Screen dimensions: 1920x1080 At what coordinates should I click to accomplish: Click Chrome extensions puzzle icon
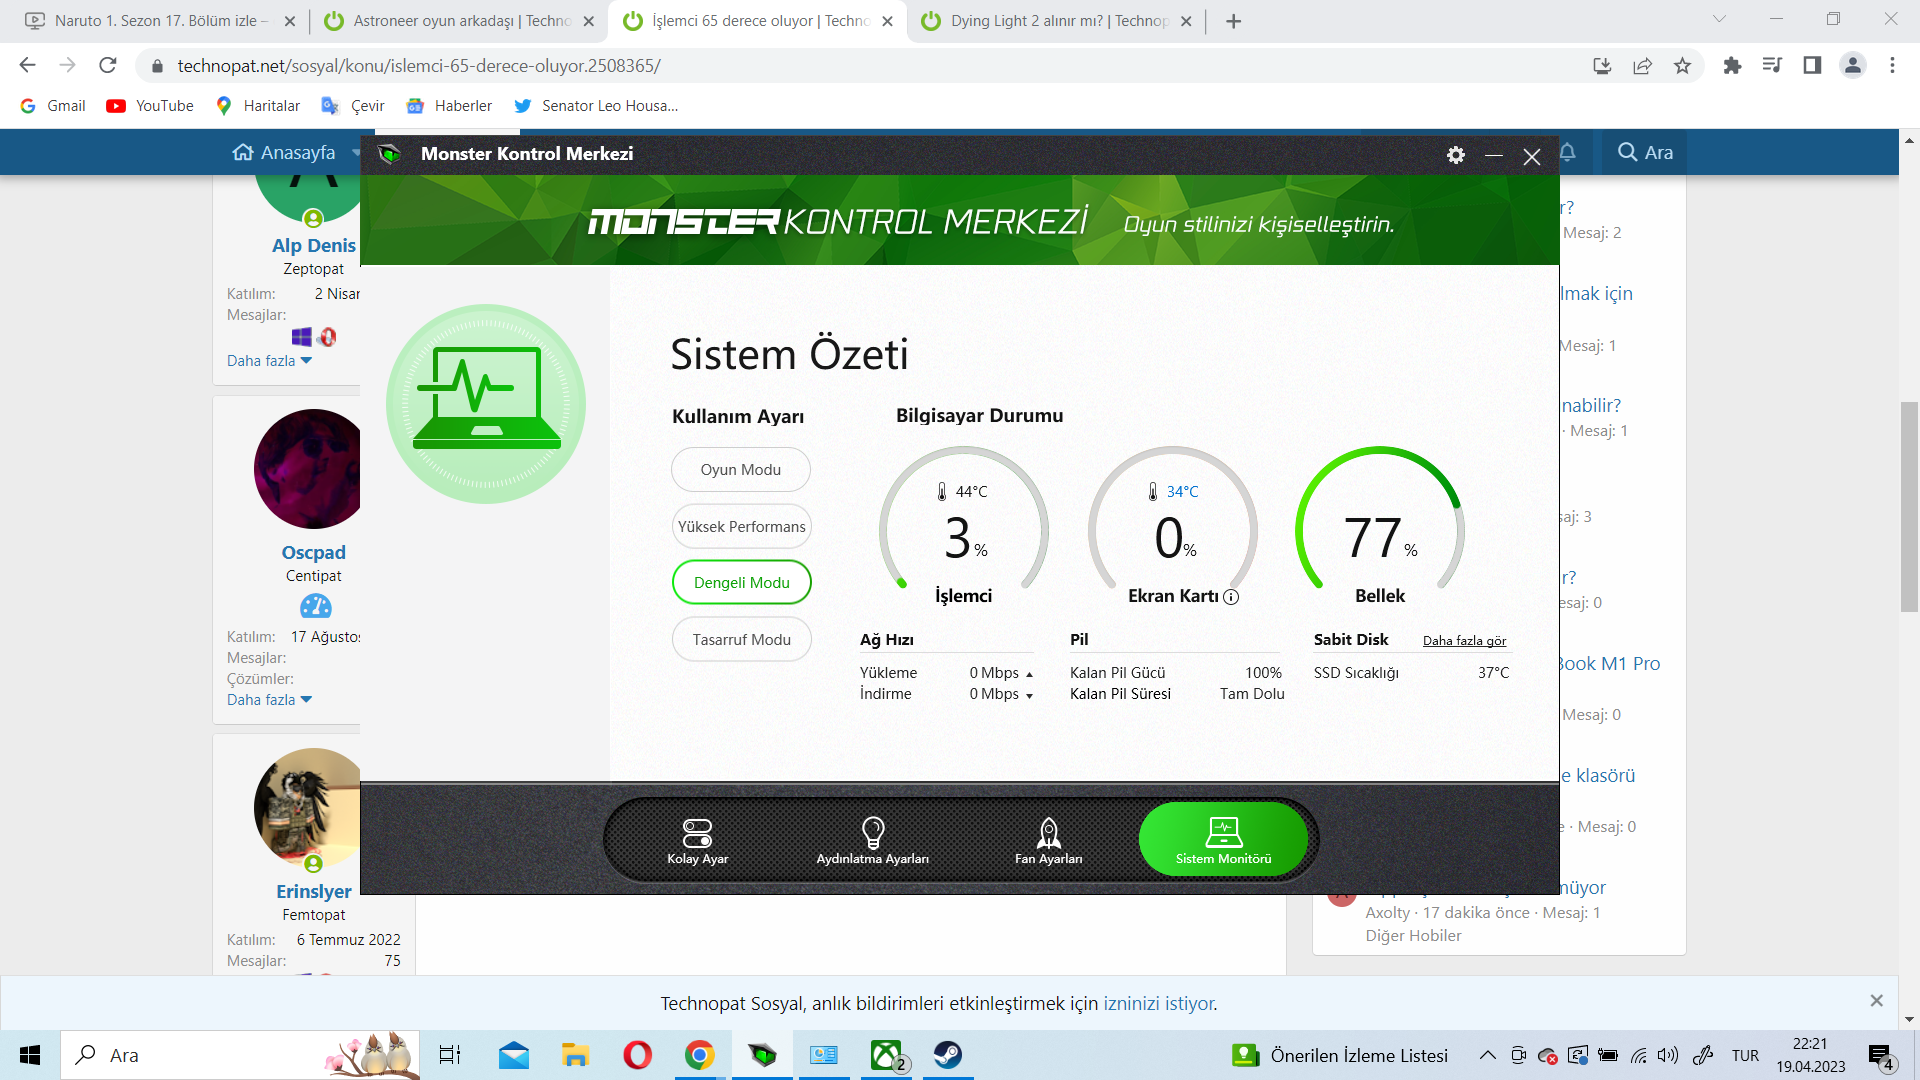(x=1732, y=66)
